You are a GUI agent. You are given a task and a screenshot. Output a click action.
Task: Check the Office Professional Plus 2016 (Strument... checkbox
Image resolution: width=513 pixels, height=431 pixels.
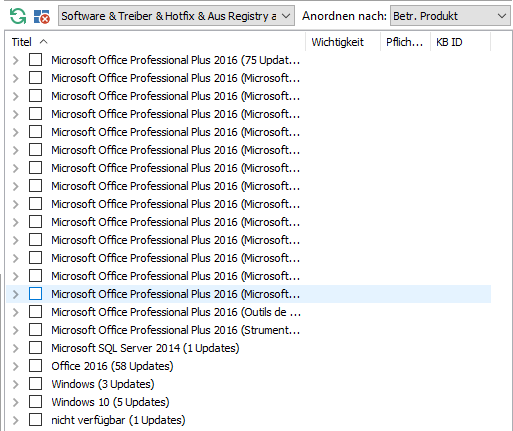35,330
